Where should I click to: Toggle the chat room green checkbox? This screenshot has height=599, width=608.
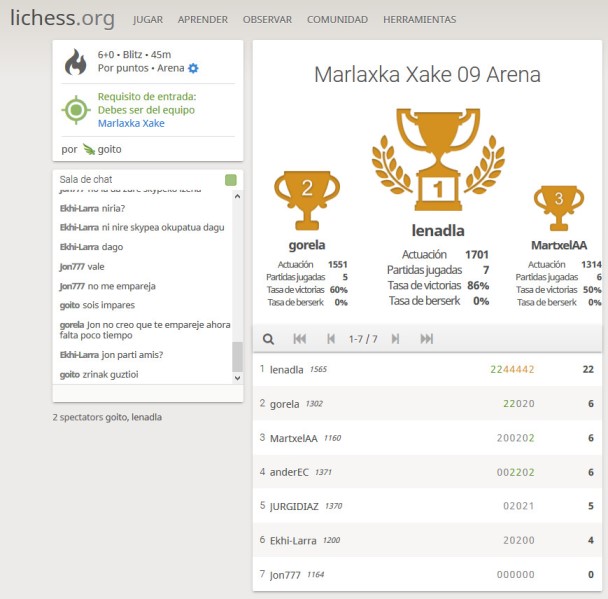[x=231, y=180]
